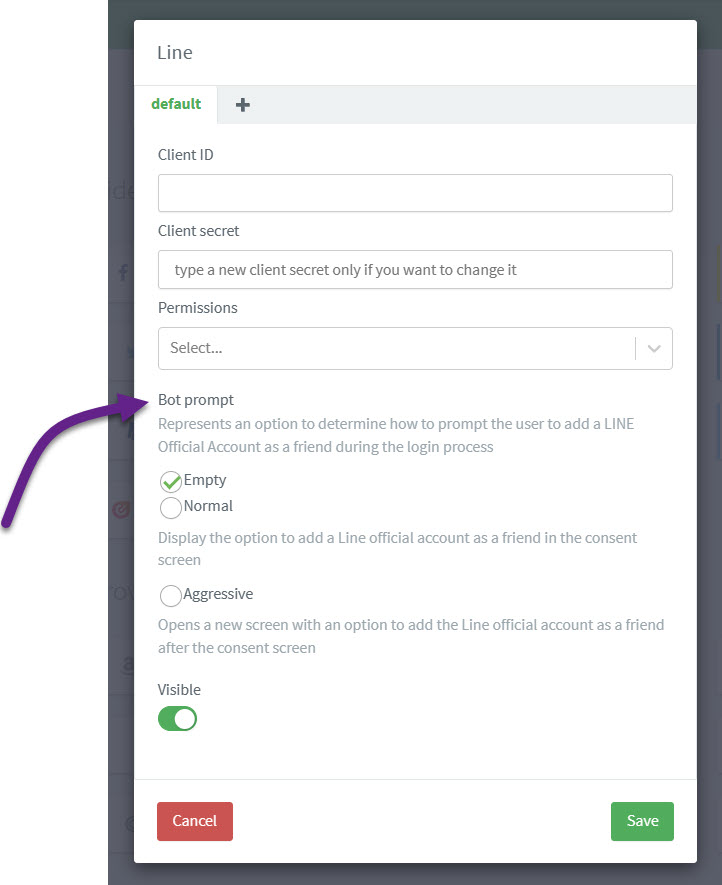Click the Line dialog title
This screenshot has width=722, height=885.
pyautogui.click(x=175, y=52)
